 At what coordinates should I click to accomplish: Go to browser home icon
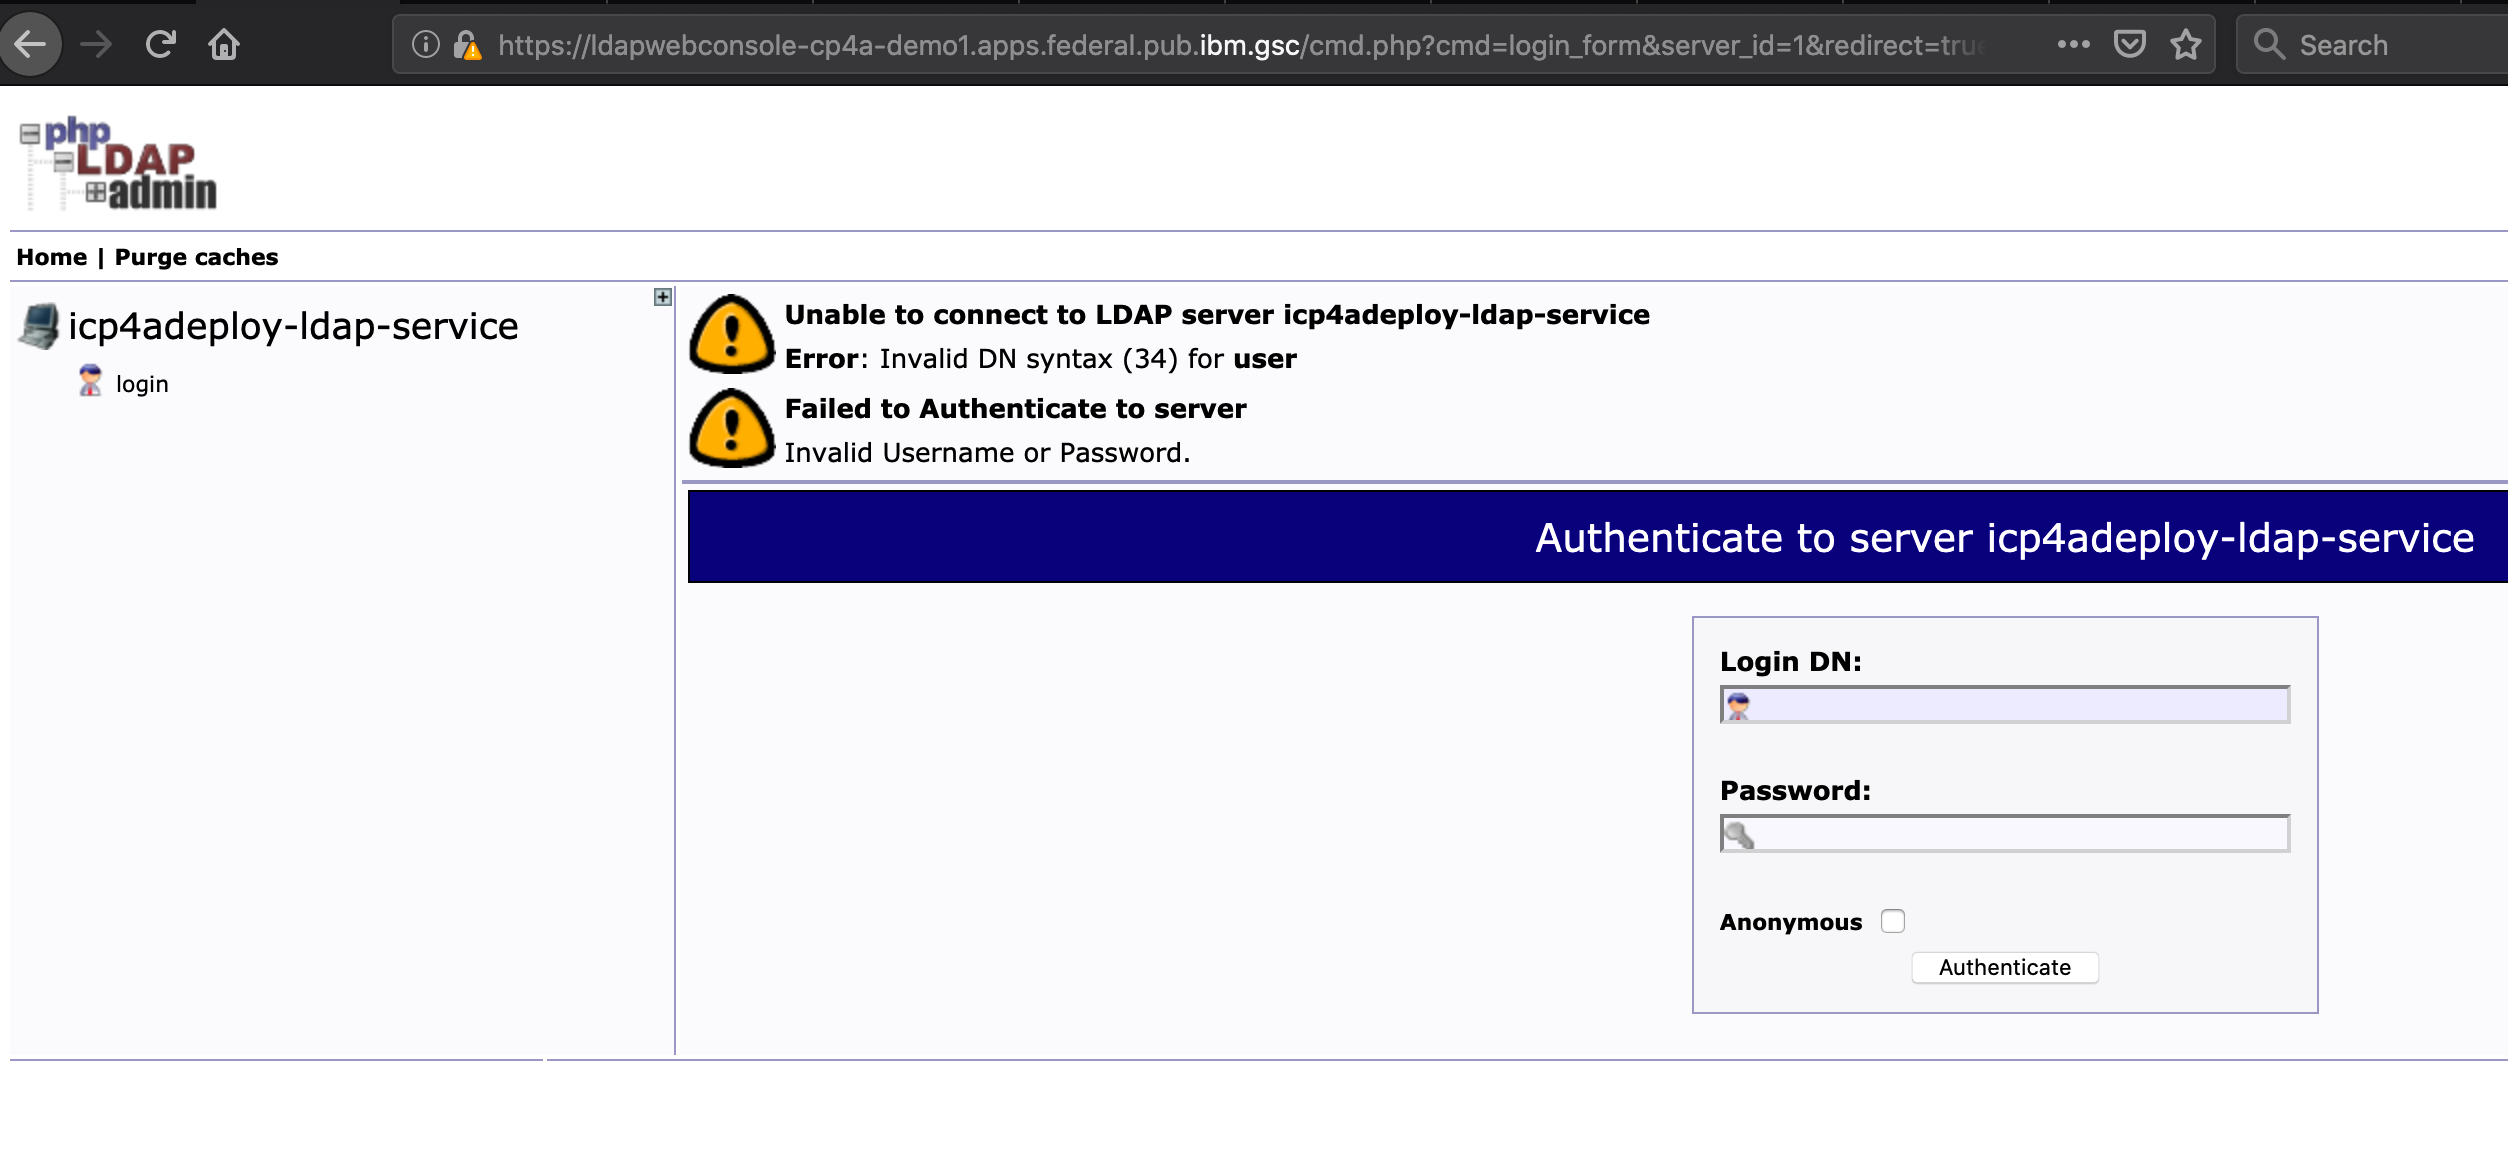[223, 44]
